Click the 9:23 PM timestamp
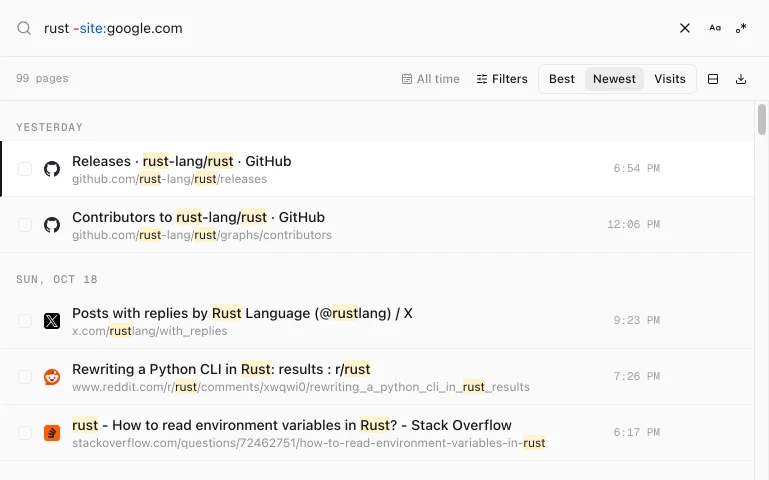 pyautogui.click(x=637, y=321)
